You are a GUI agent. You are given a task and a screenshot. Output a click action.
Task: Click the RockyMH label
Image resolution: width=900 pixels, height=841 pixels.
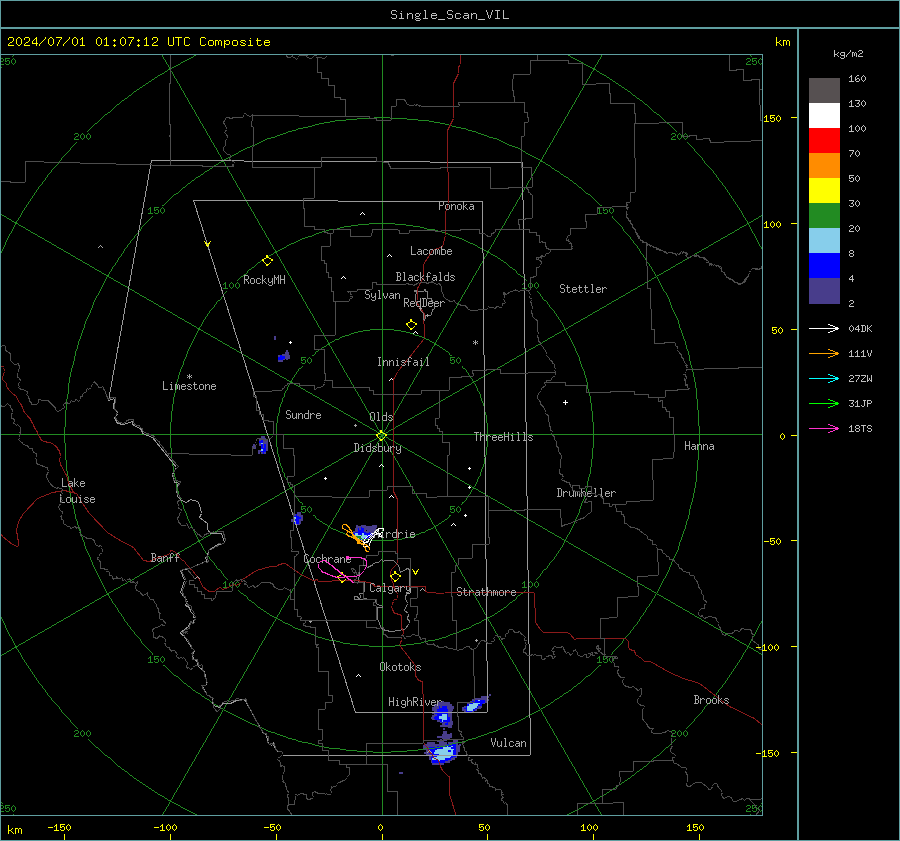[x=264, y=280]
